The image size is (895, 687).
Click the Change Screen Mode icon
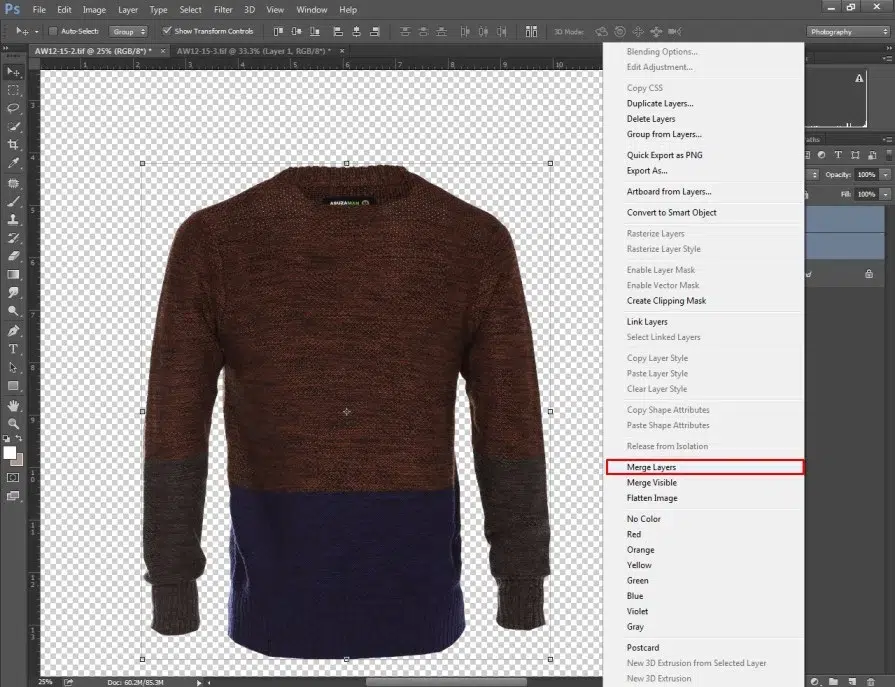pos(13,496)
